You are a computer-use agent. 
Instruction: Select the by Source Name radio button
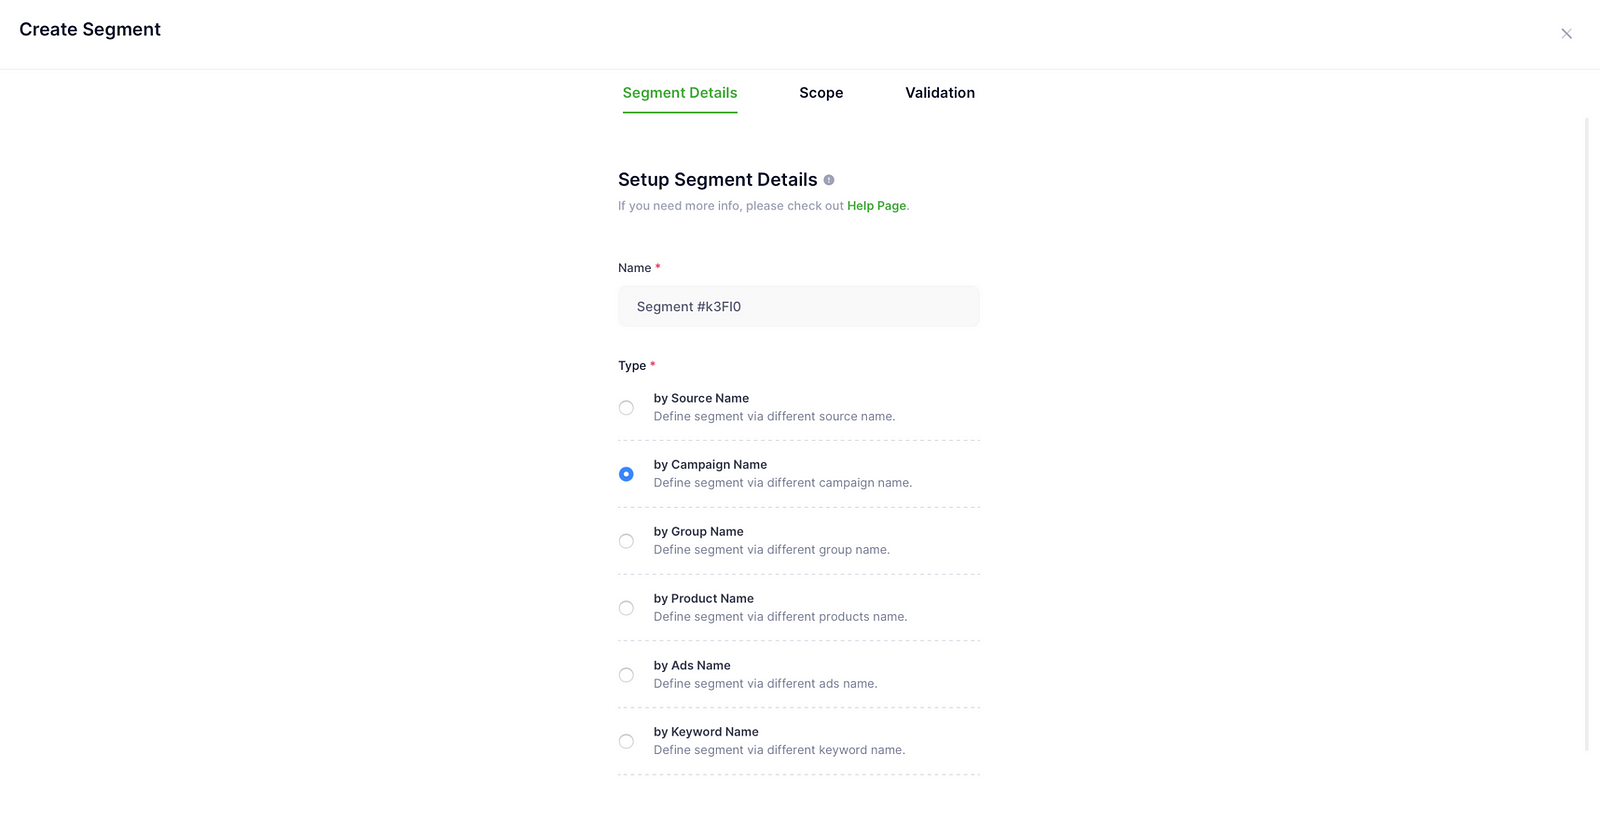tap(626, 407)
